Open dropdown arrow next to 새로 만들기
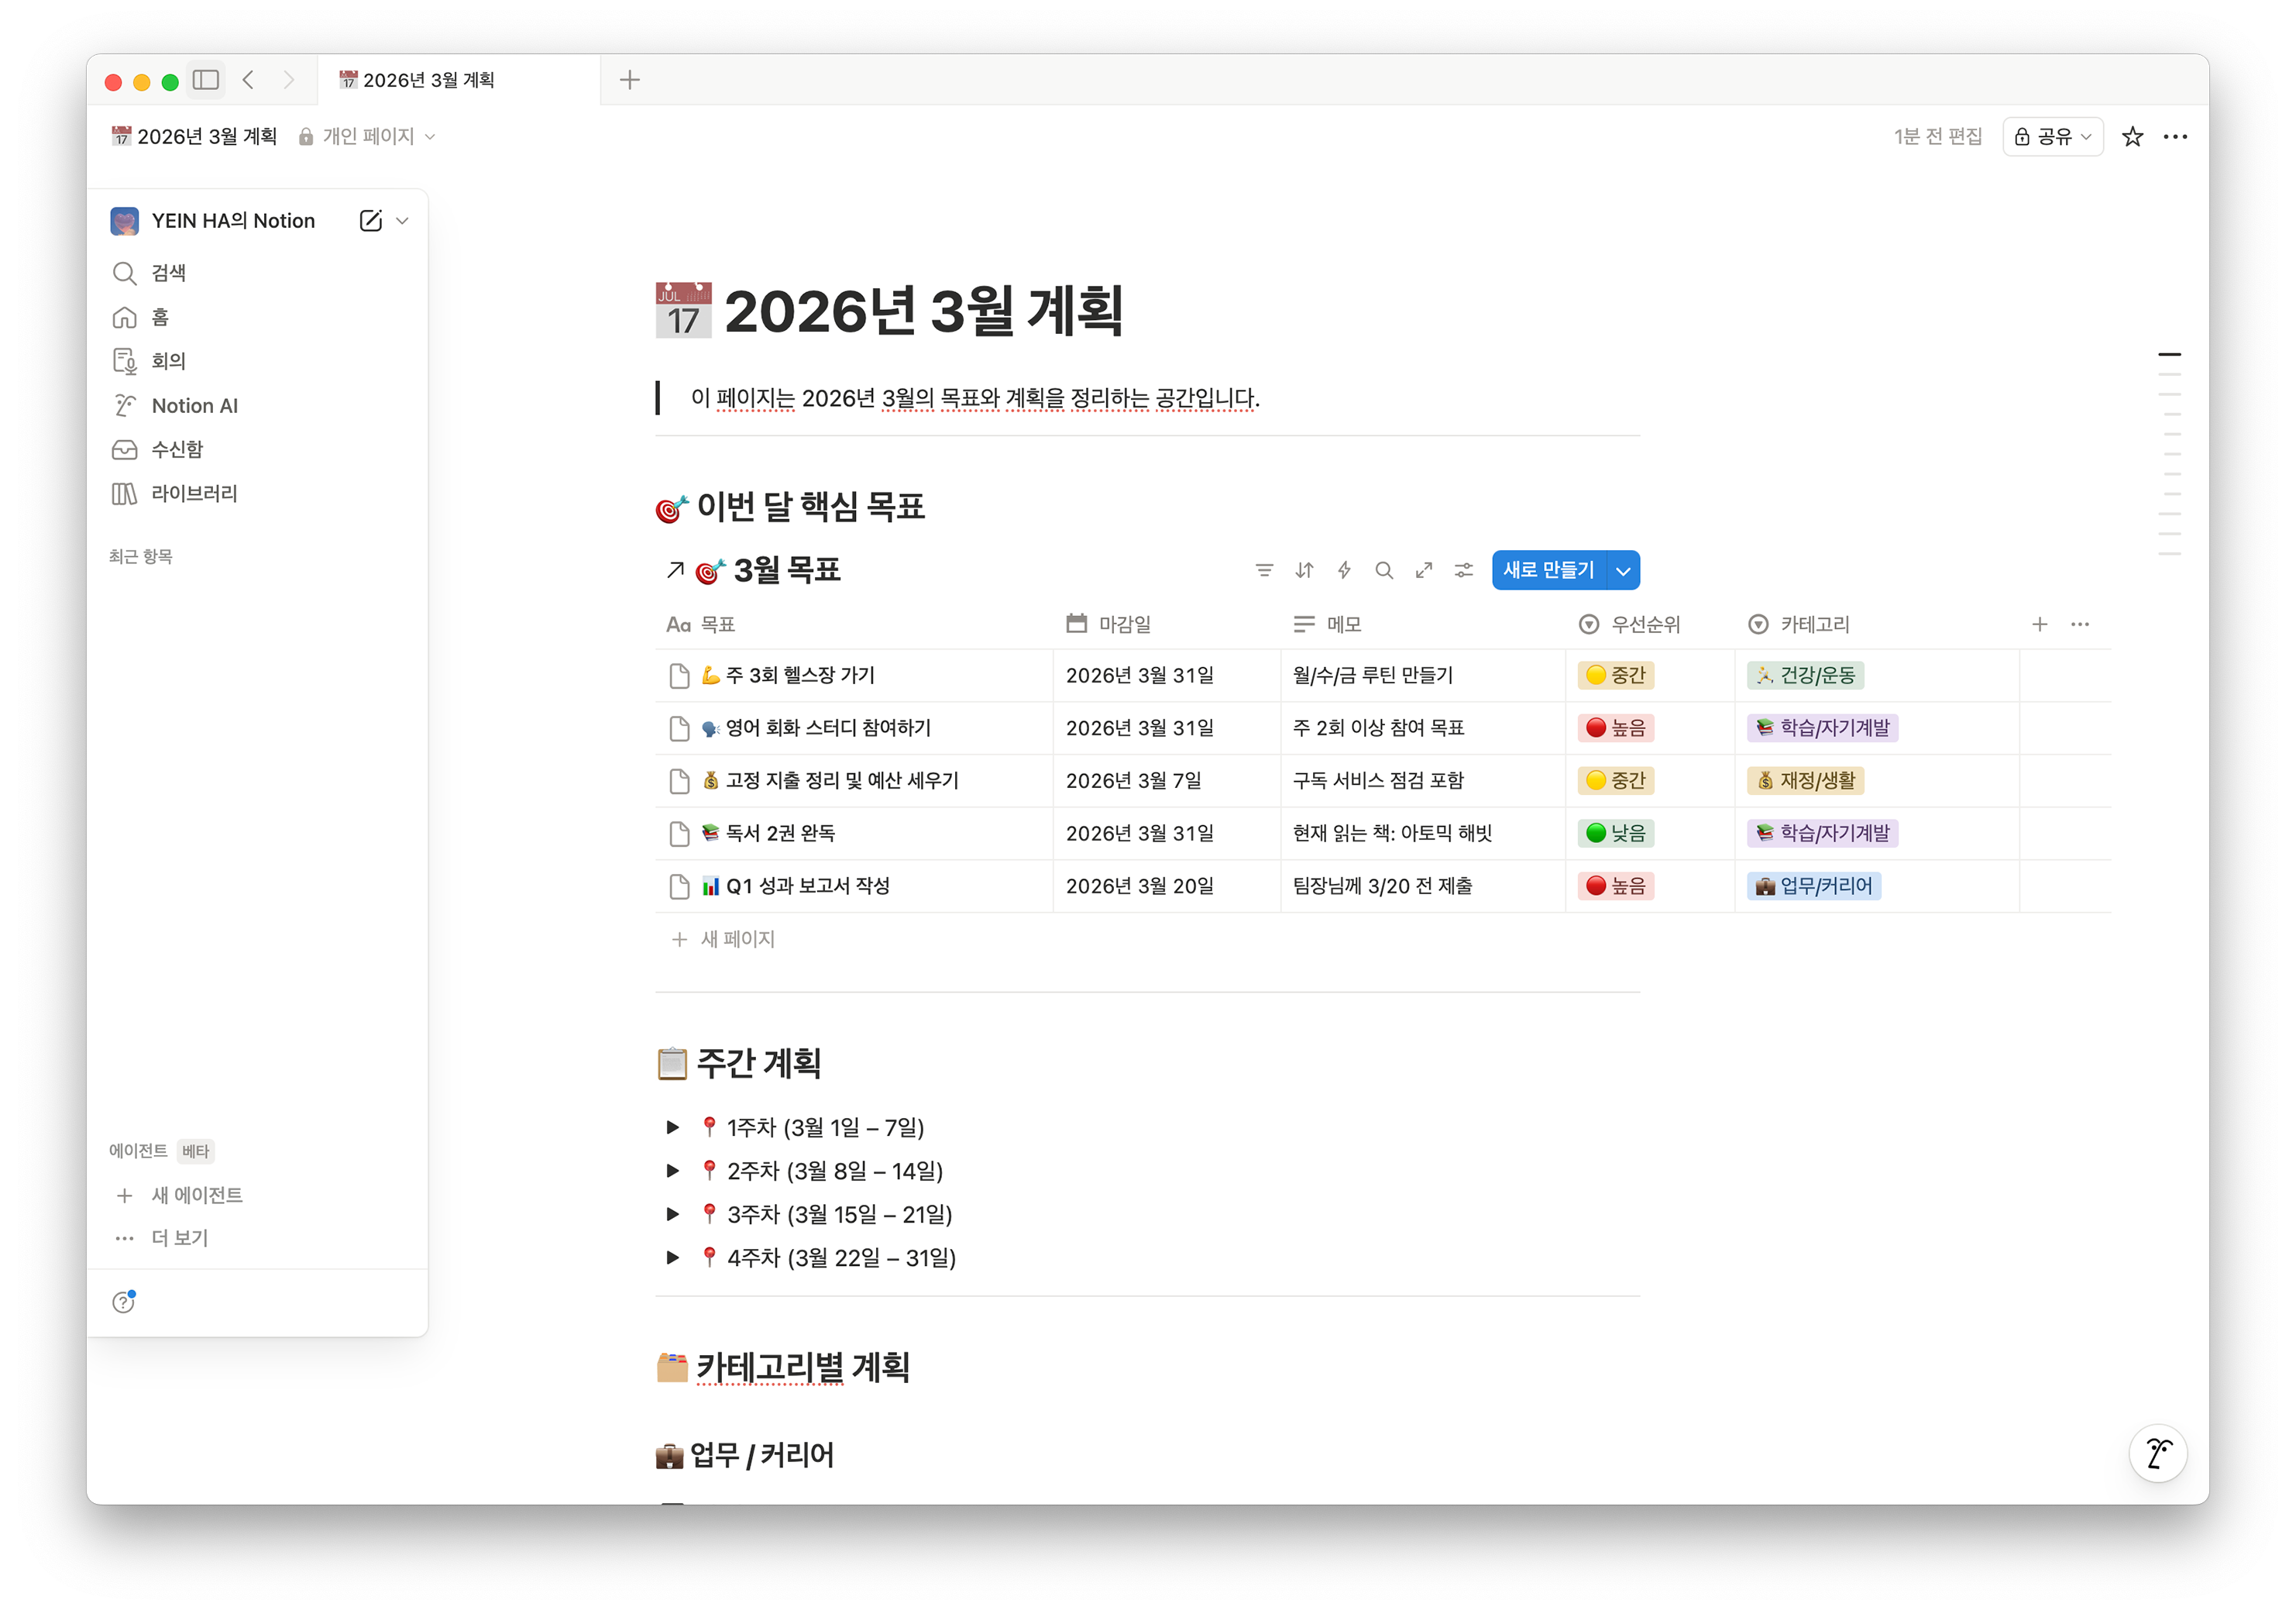Screen dimensions: 2296x1610 tap(1623, 571)
